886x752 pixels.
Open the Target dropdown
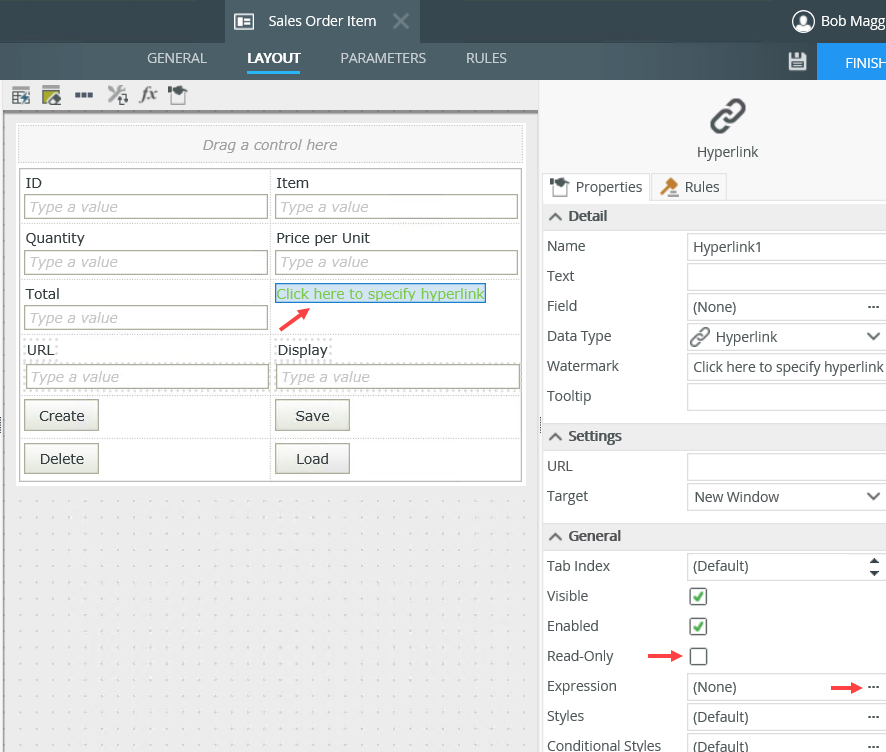point(786,497)
